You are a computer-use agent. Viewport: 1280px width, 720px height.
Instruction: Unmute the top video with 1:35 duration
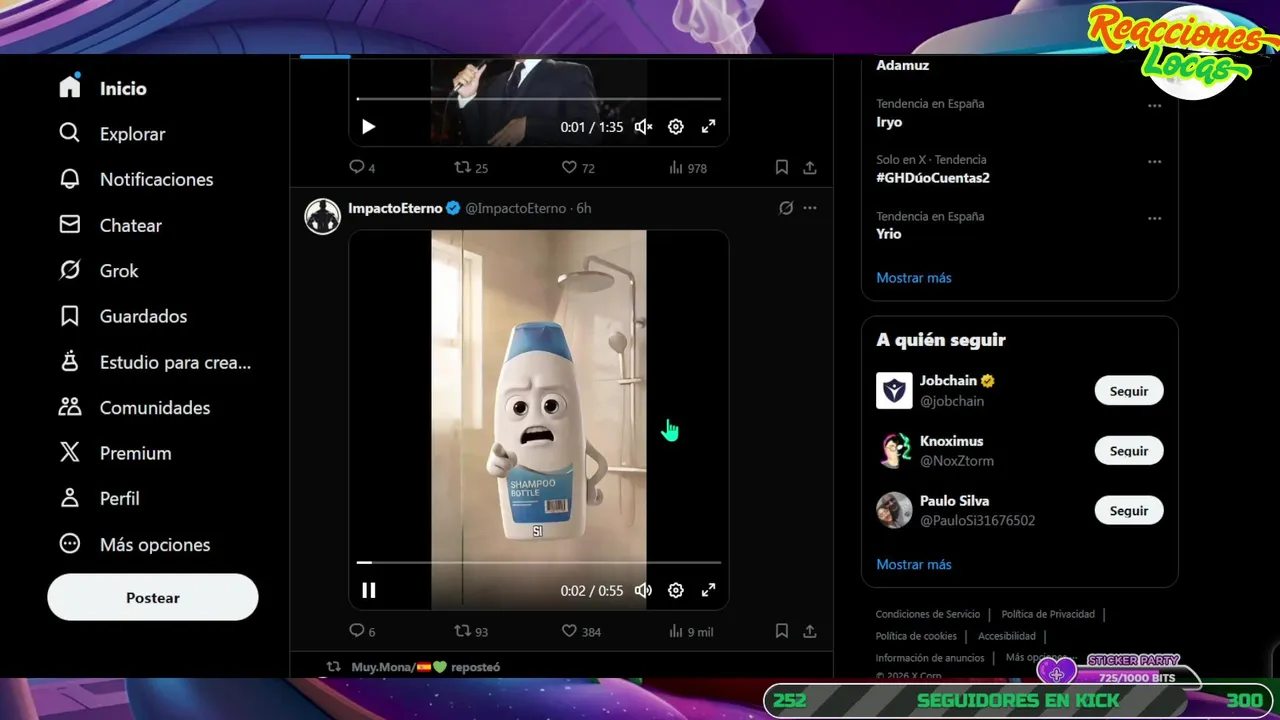(x=644, y=127)
